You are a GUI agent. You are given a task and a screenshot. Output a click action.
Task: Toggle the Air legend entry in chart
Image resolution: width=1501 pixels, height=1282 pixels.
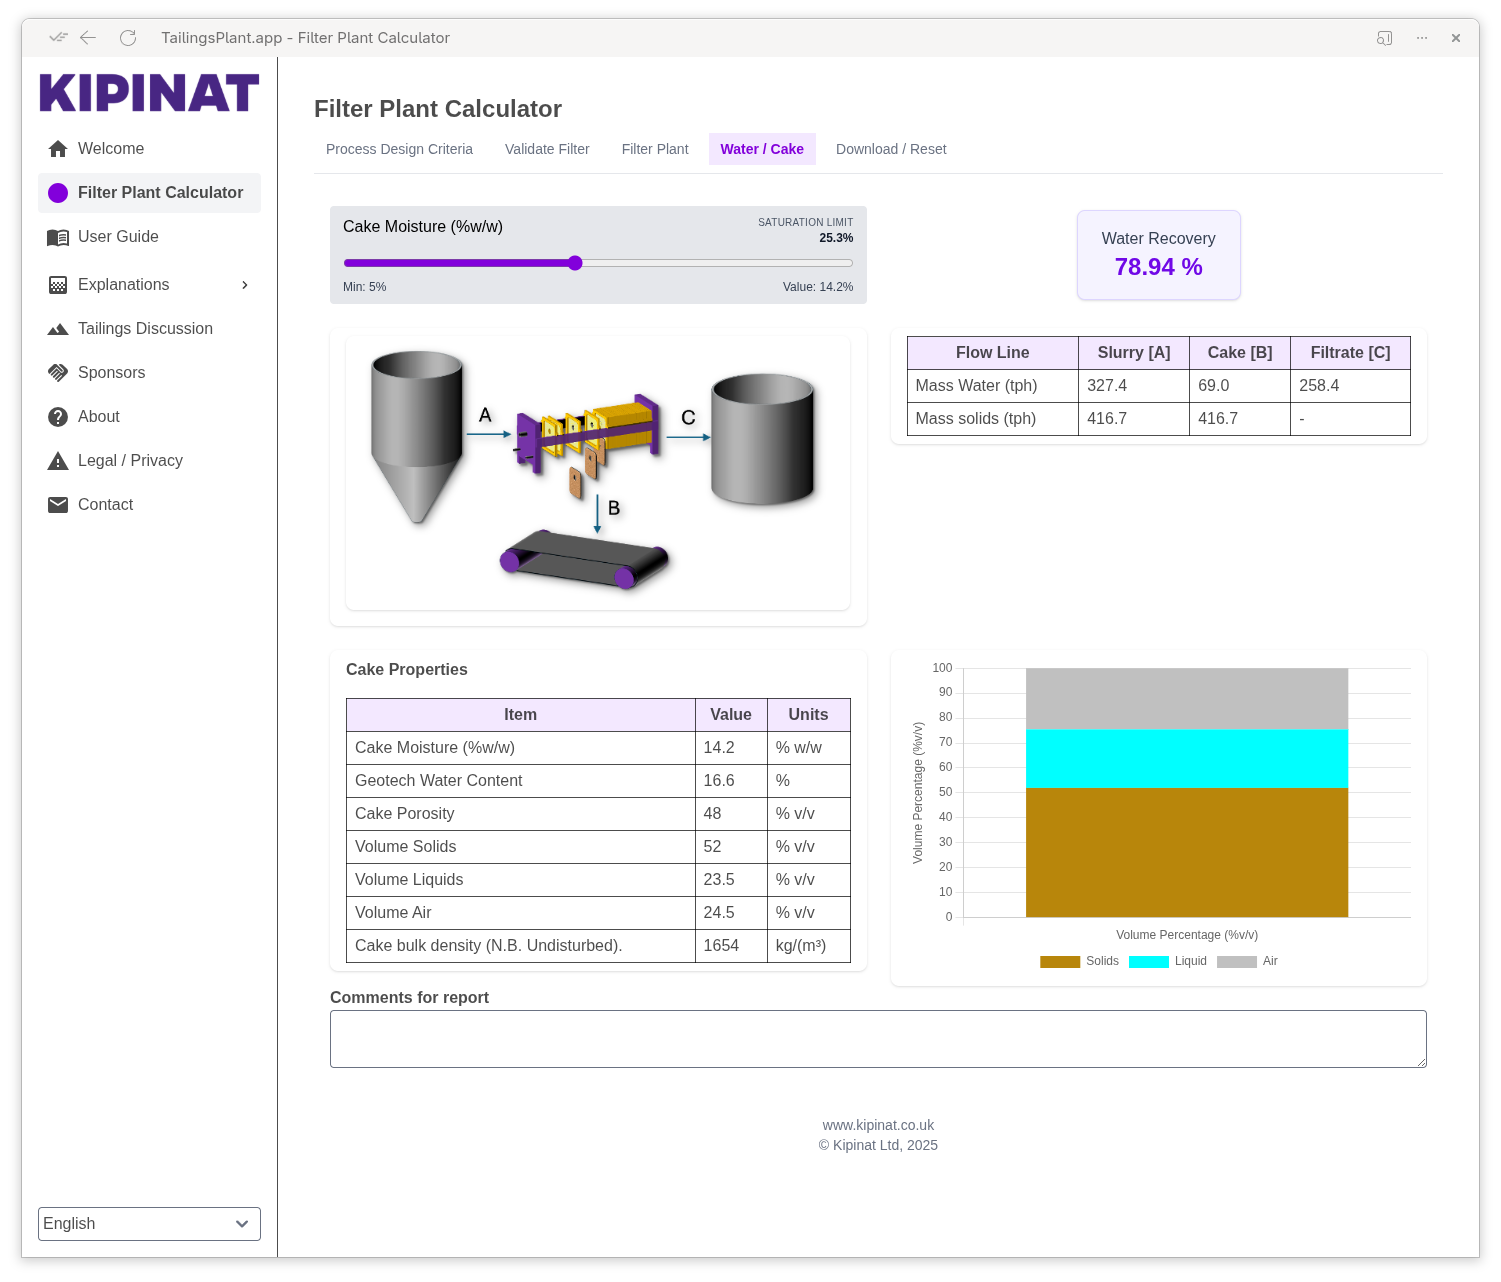click(1247, 961)
